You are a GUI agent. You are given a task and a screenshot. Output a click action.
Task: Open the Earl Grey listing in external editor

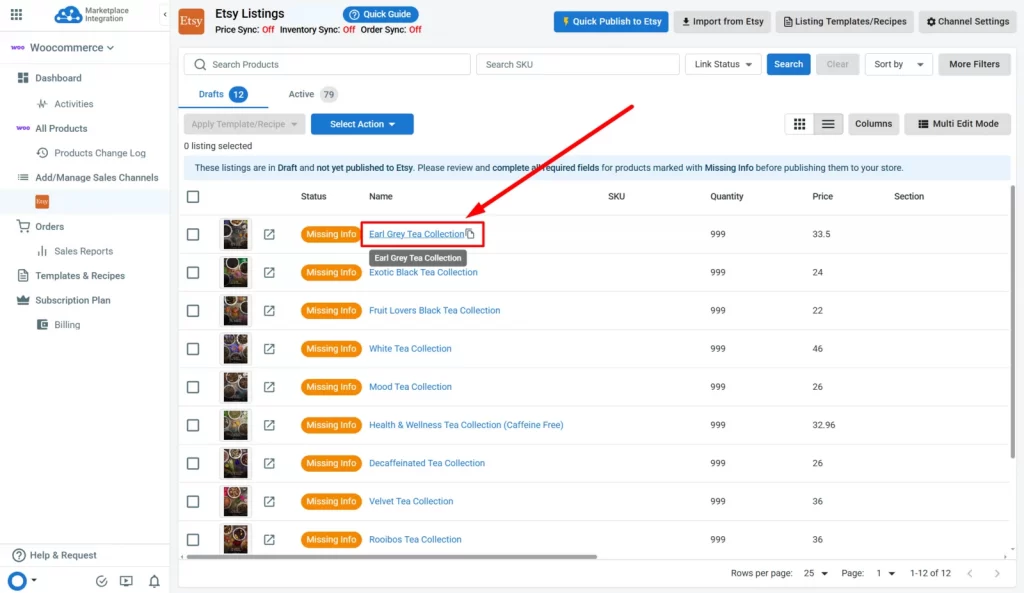coord(269,233)
